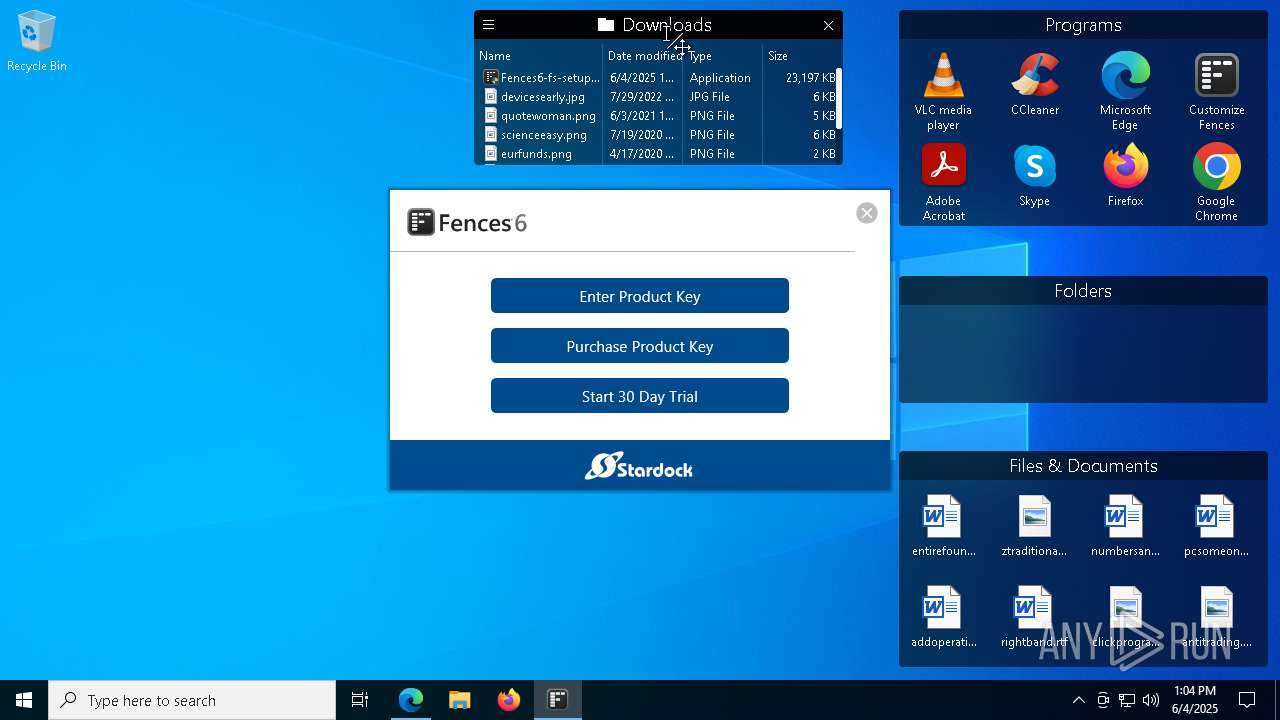
Task: Click Enter Product Key button
Action: (x=640, y=296)
